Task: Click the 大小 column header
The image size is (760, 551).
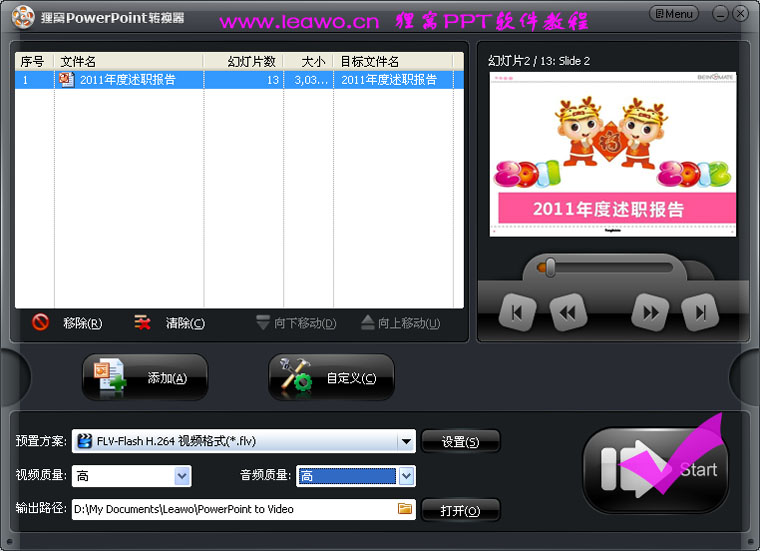Action: click(308, 62)
